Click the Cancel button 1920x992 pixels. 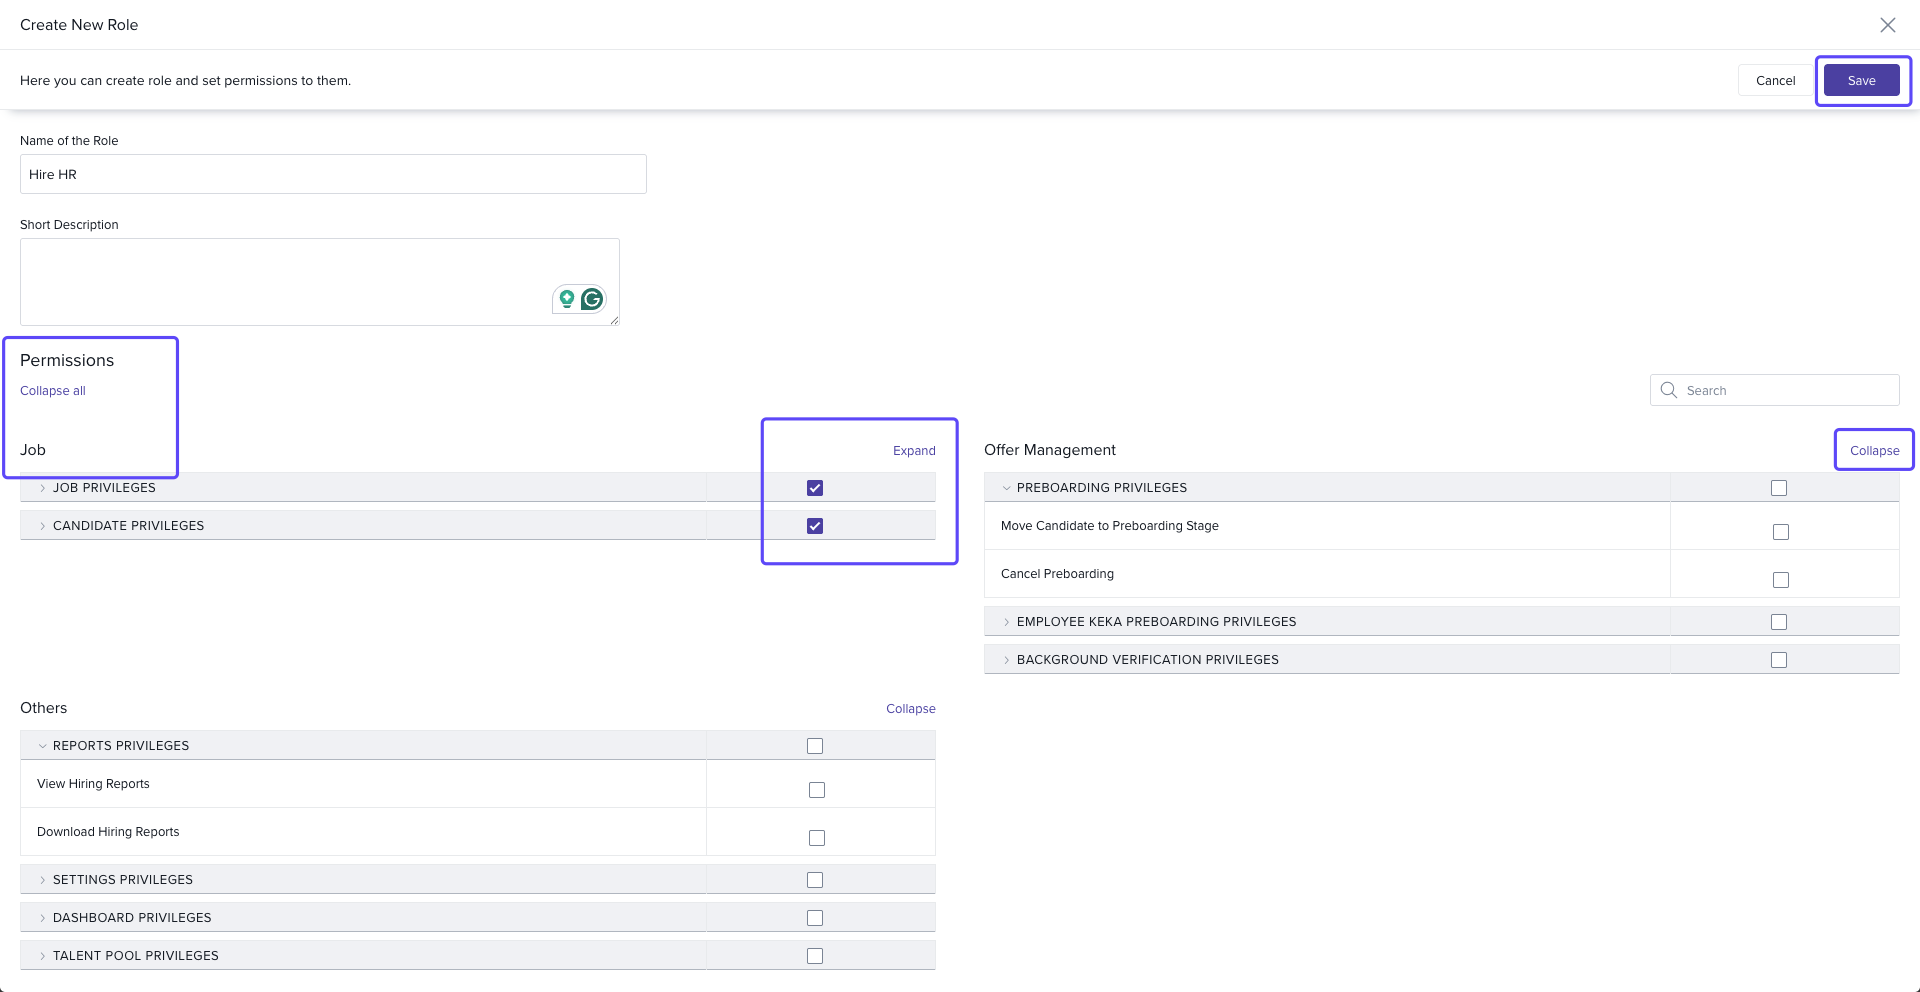[x=1775, y=81]
